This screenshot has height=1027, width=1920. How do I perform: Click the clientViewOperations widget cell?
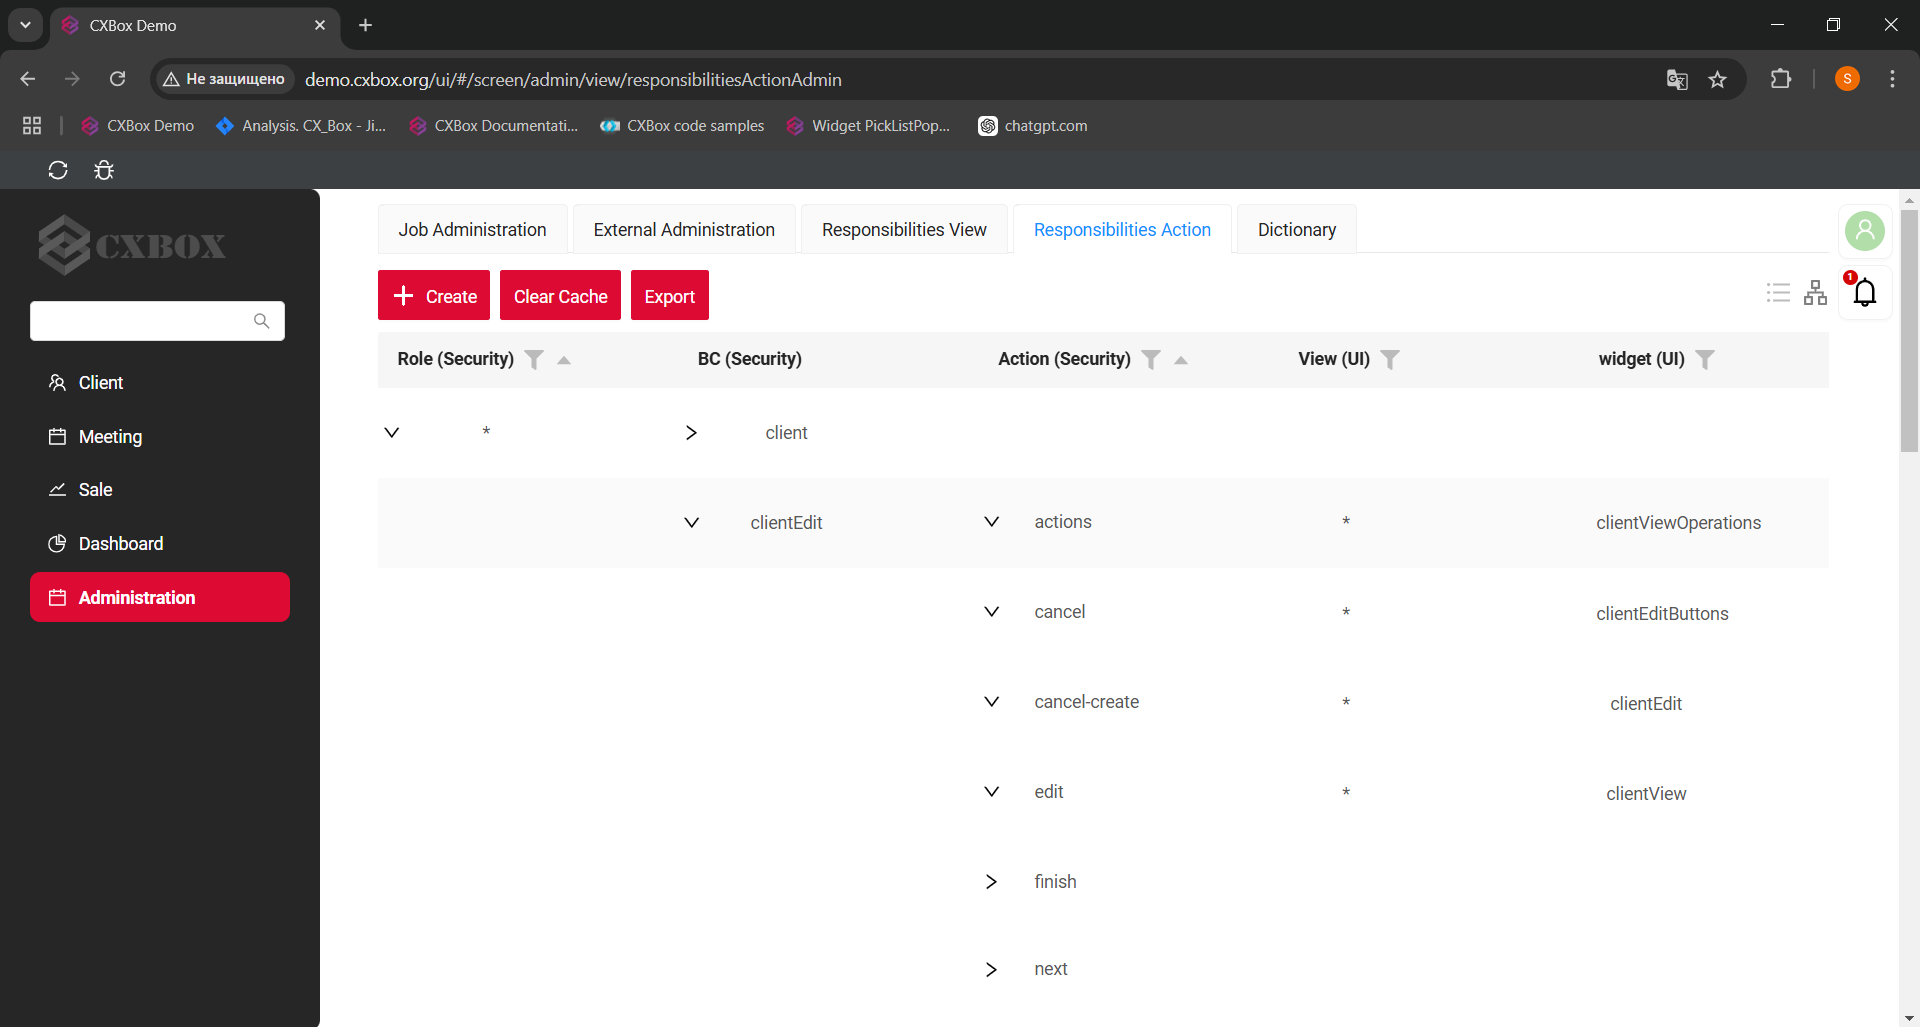click(1678, 523)
